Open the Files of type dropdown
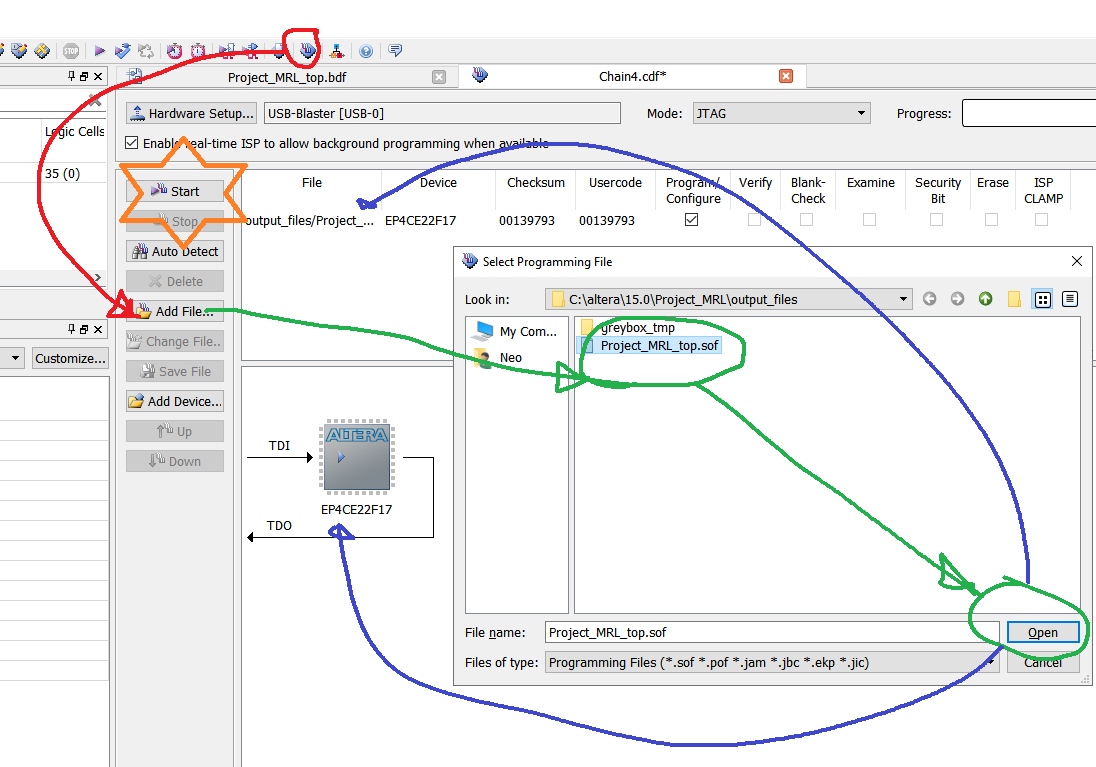This screenshot has width=1096, height=767. pyautogui.click(x=772, y=662)
